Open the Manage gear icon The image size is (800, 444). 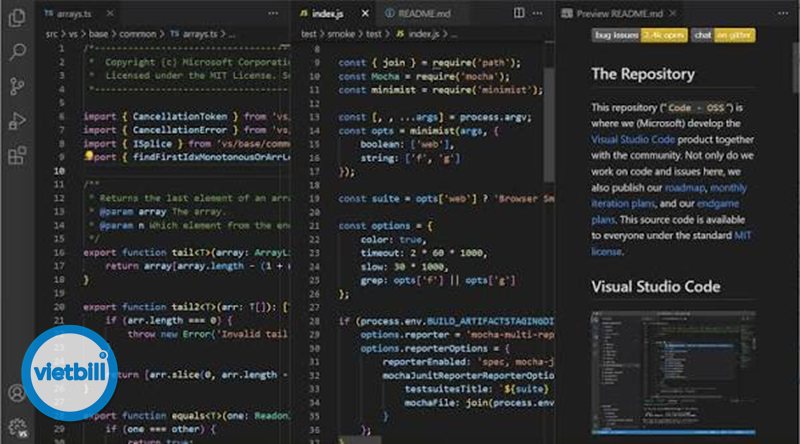click(x=17, y=428)
